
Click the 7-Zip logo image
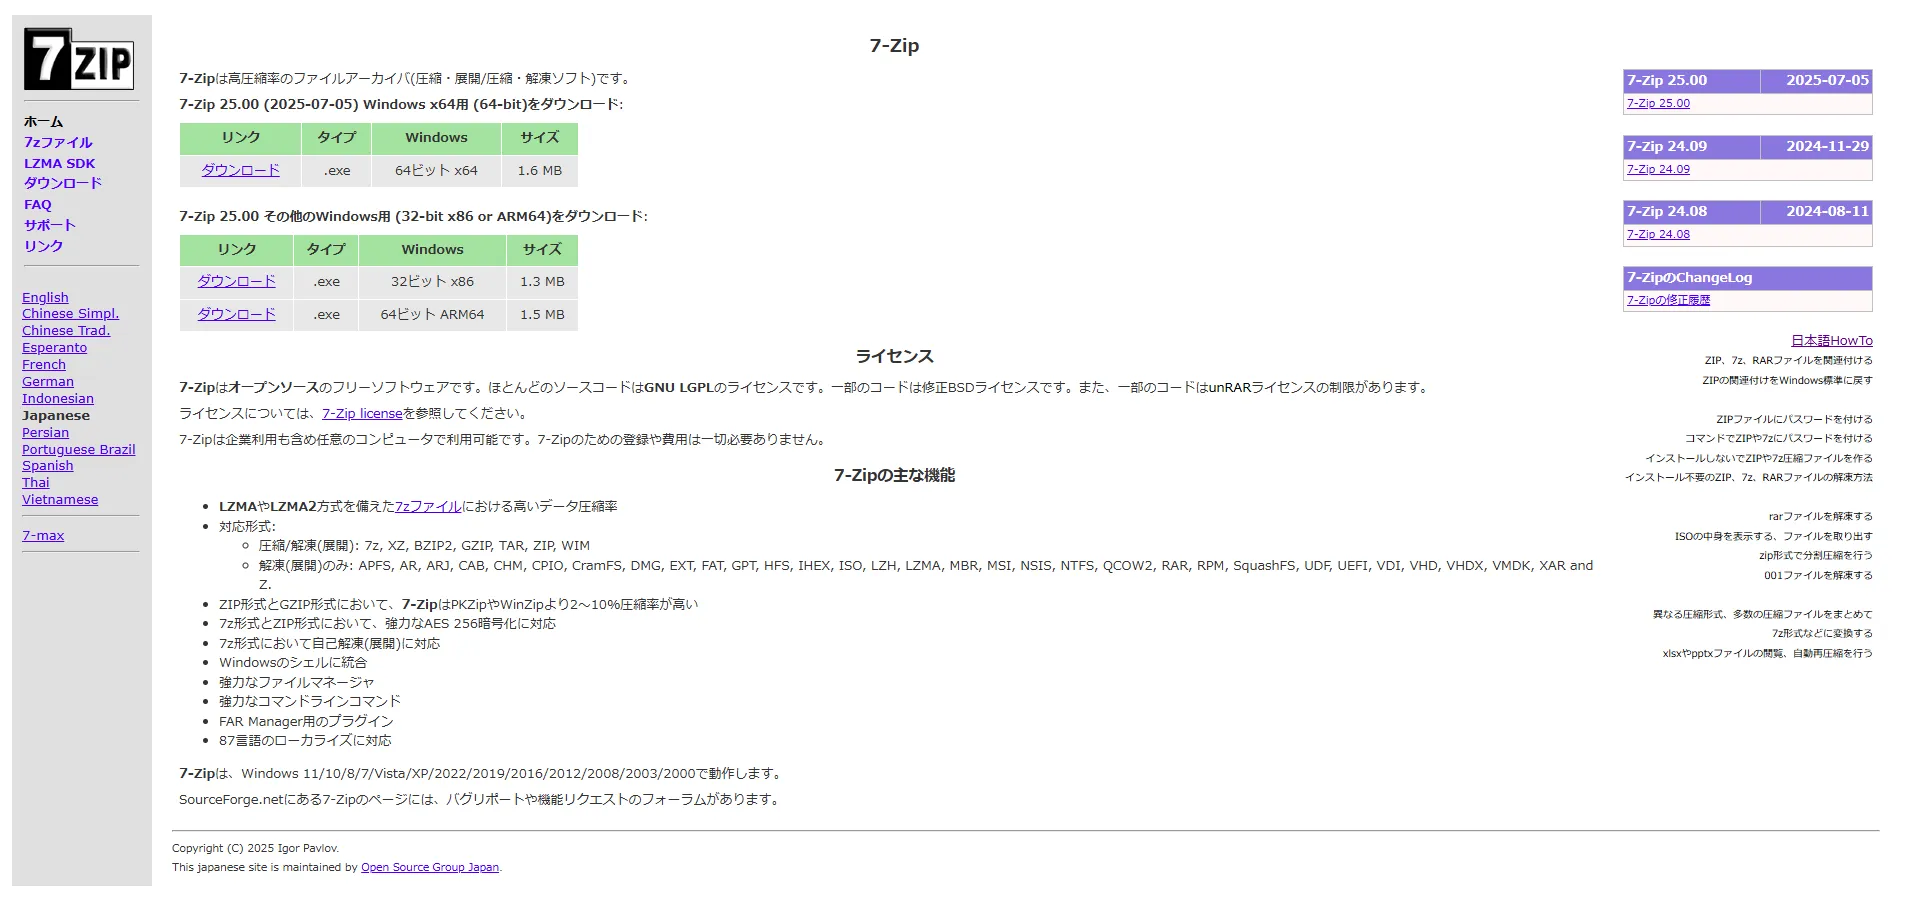79,59
